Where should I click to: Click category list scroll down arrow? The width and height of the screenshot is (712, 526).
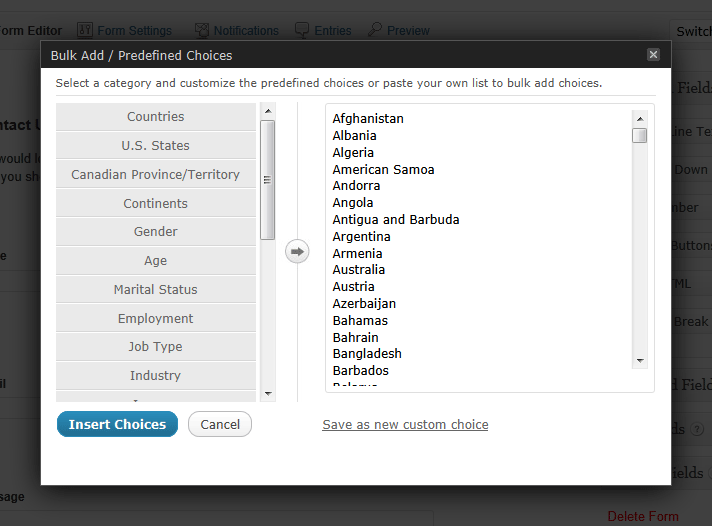coord(268,394)
